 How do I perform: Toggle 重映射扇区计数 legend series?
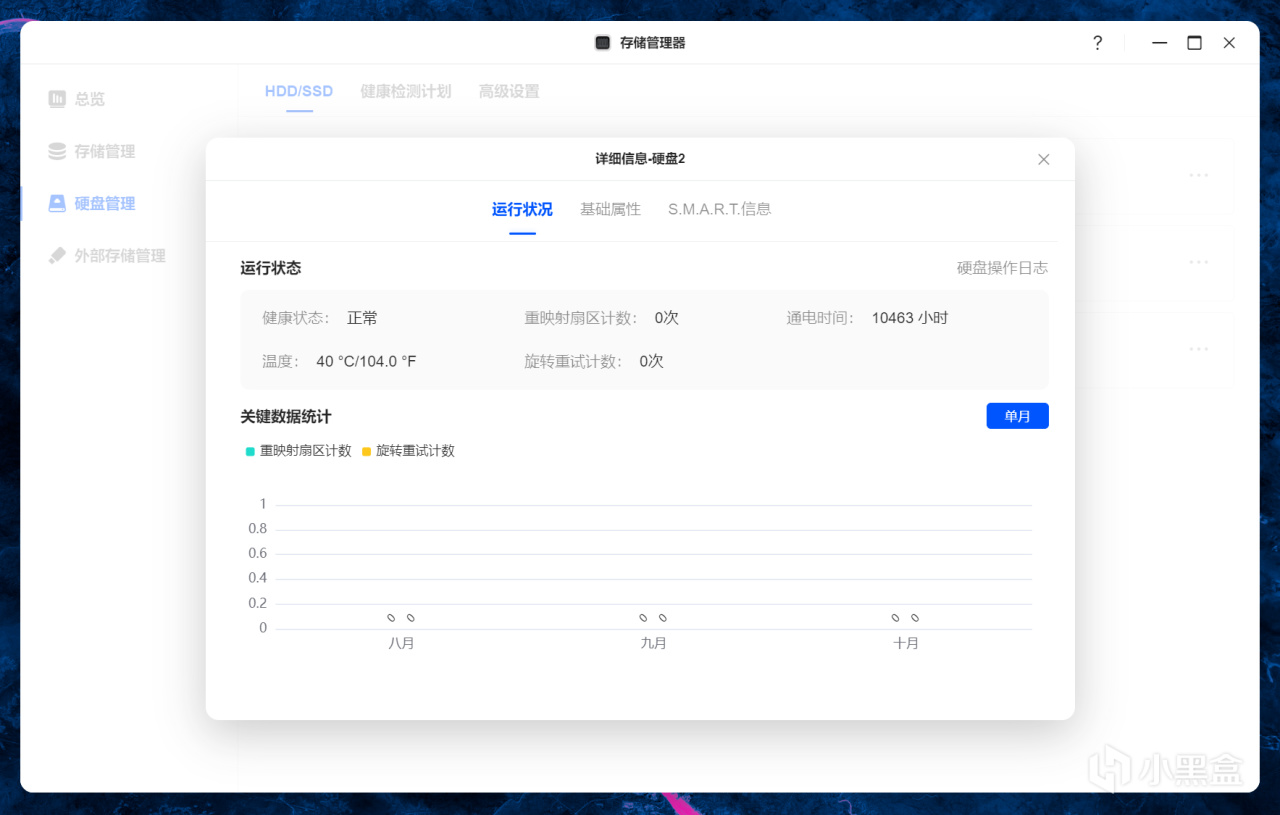[x=299, y=451]
